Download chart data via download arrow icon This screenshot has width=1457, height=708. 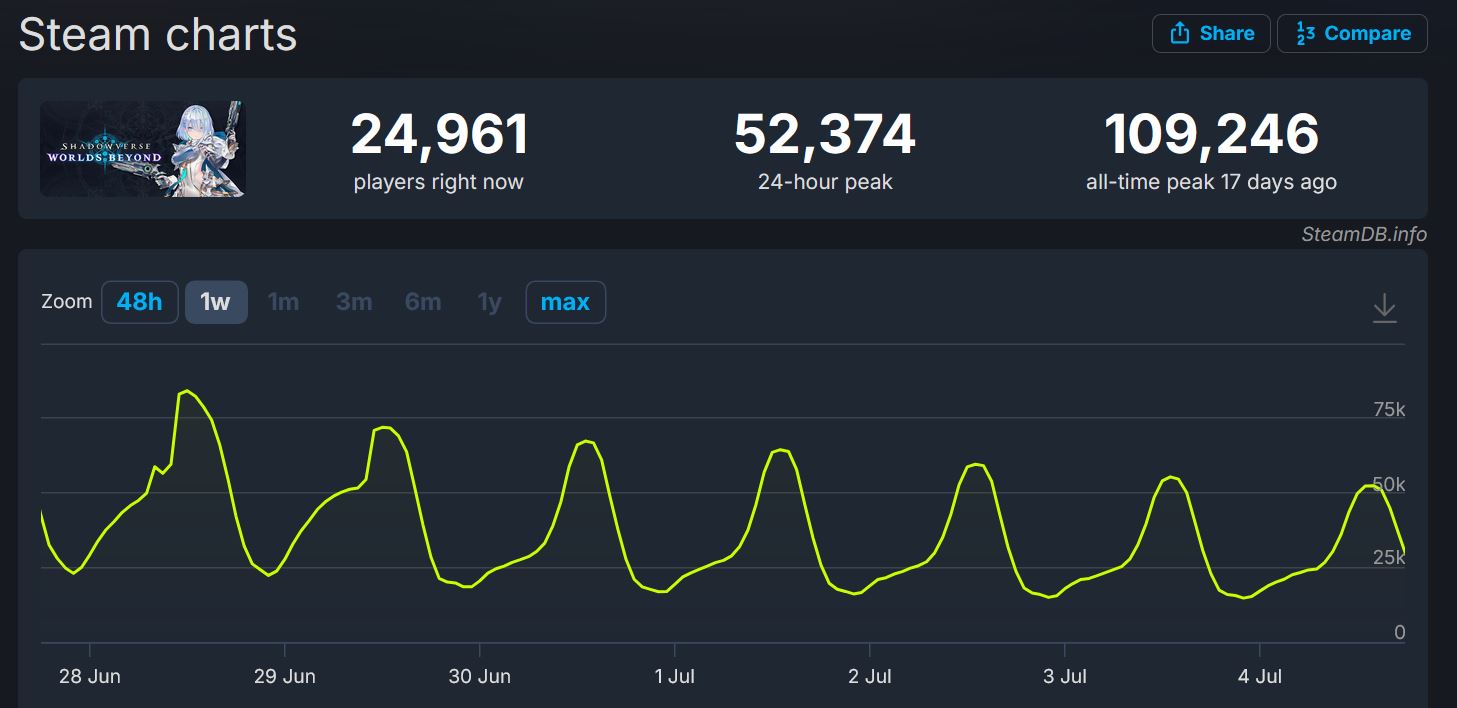coord(1384,307)
